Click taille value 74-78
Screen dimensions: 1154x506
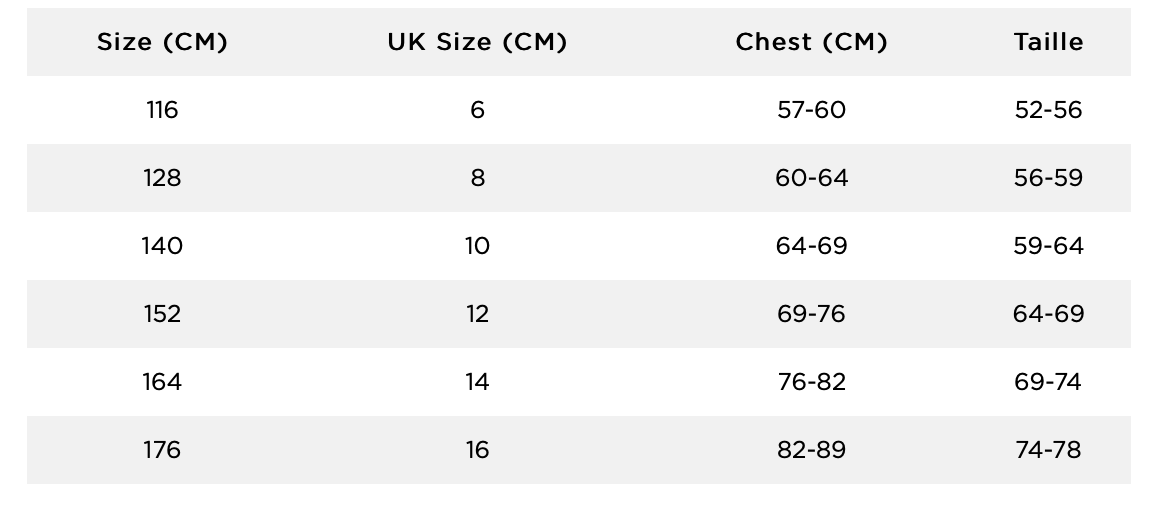pyautogui.click(x=1048, y=449)
